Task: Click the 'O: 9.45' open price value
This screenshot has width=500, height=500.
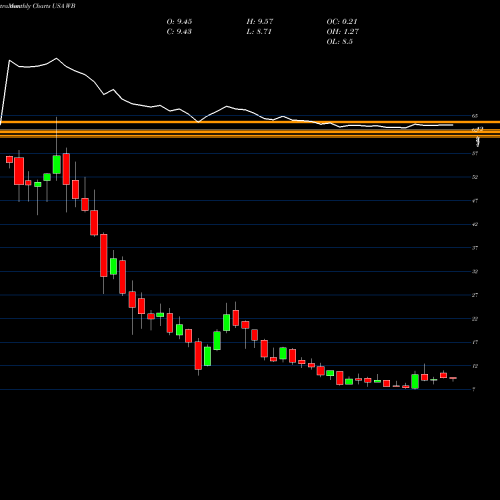Action: tap(179, 22)
